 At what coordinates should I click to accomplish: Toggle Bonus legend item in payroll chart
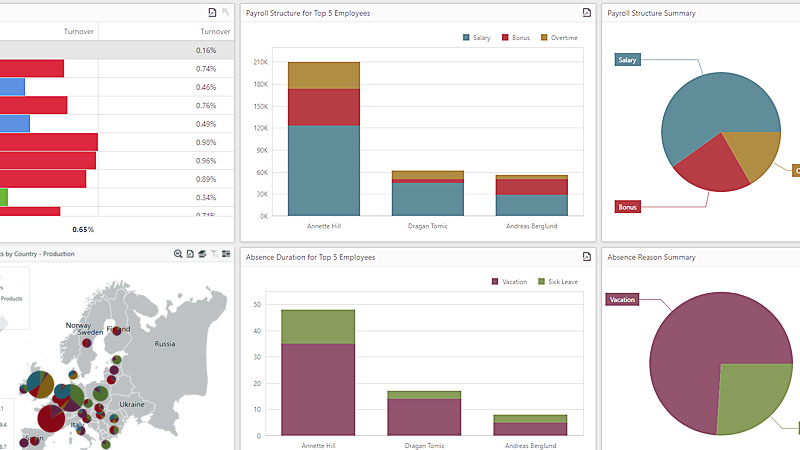516,37
